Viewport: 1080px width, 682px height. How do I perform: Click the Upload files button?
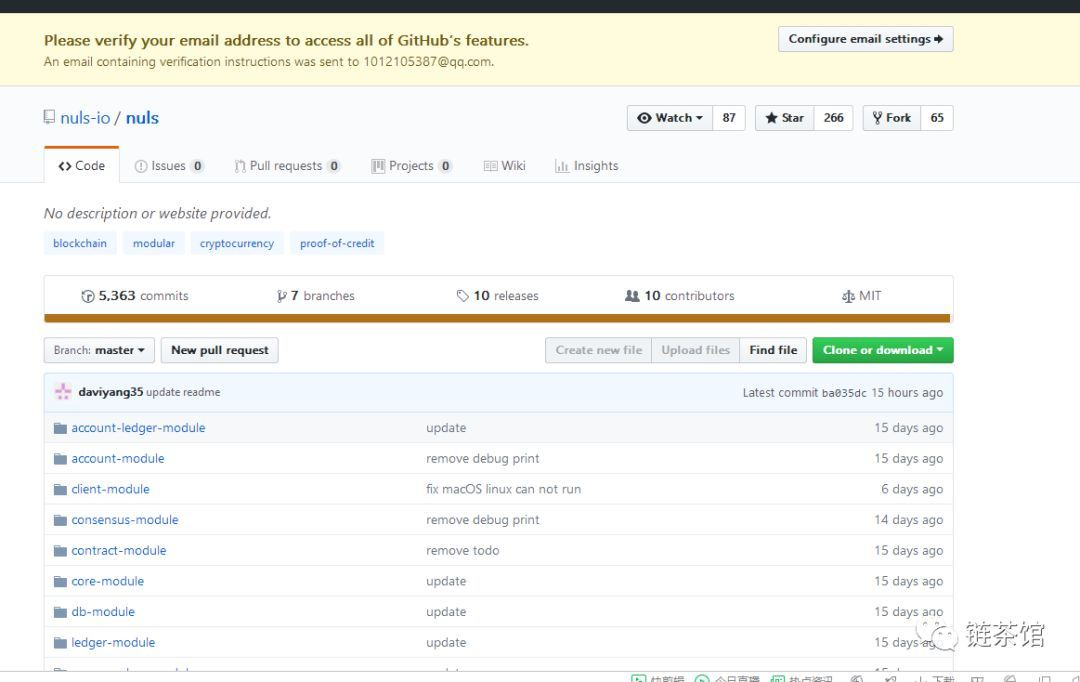pos(696,350)
